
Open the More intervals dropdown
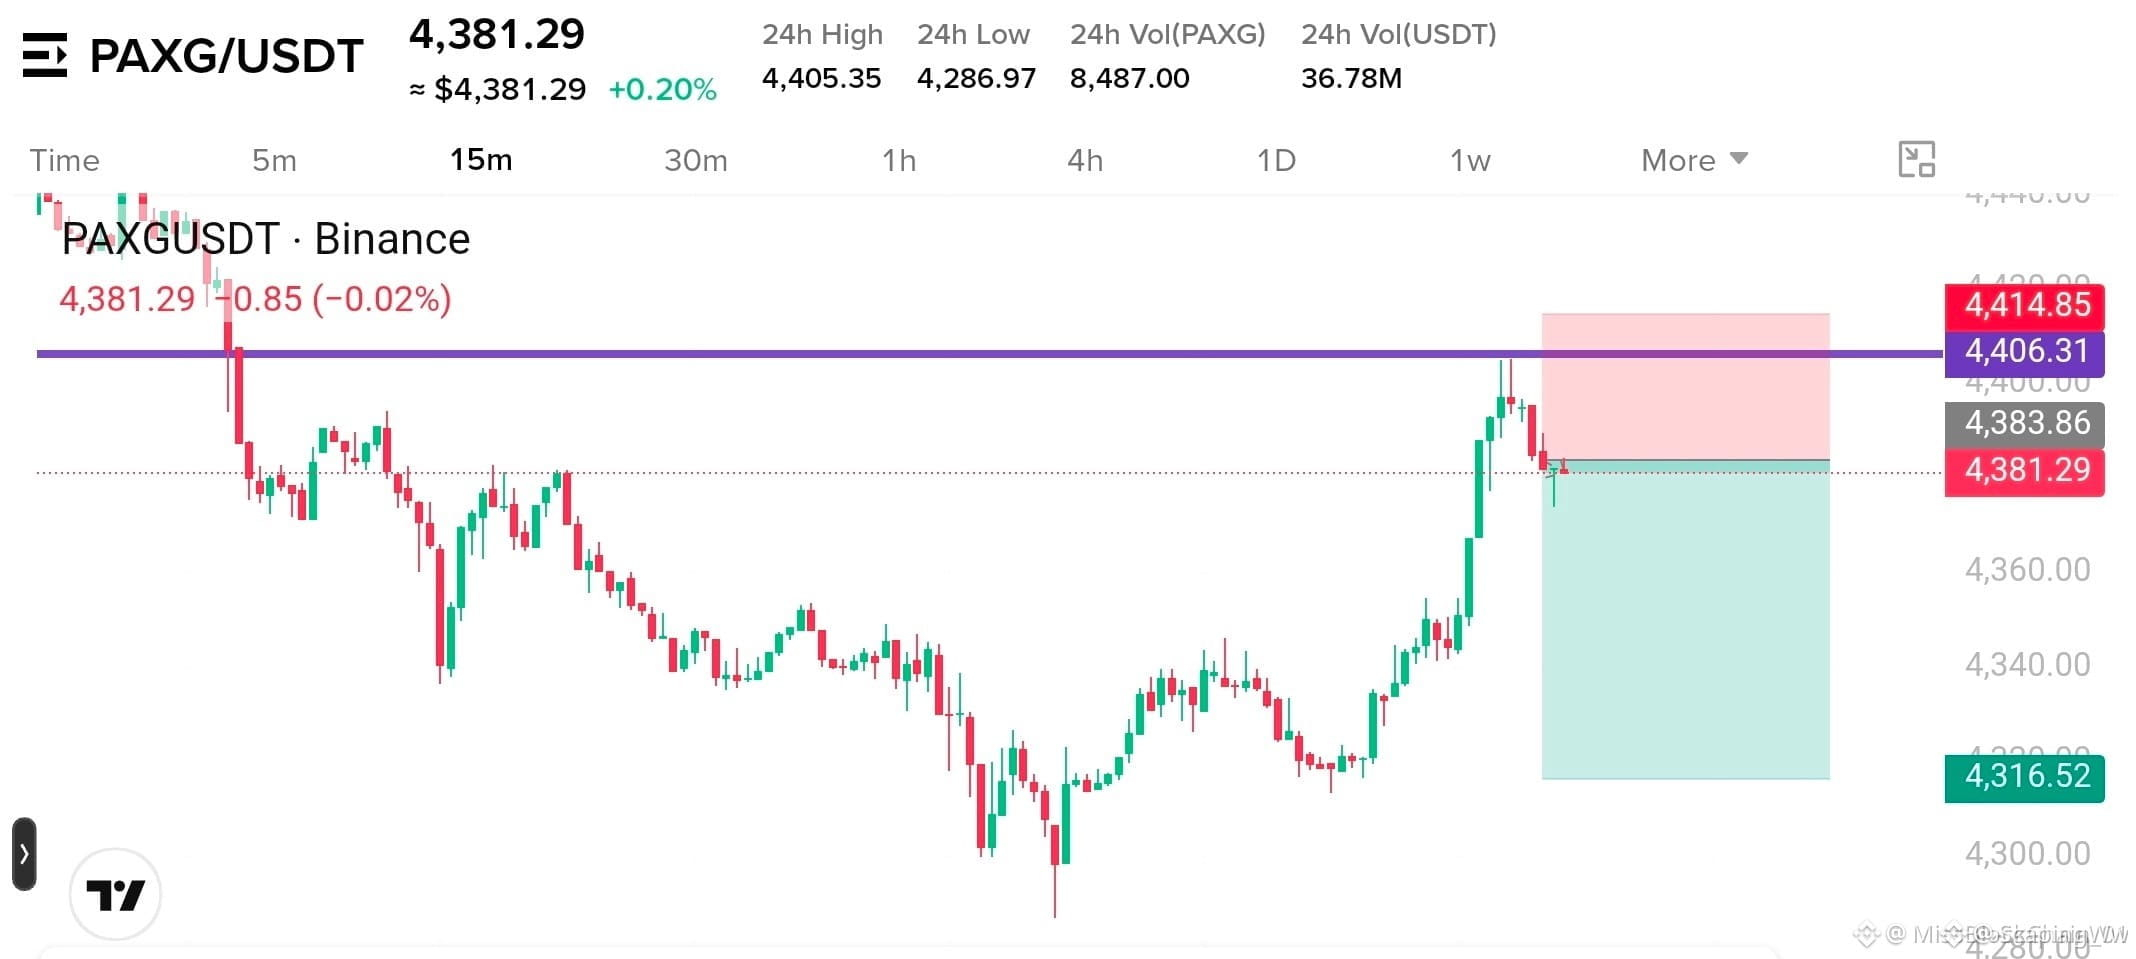1694,160
